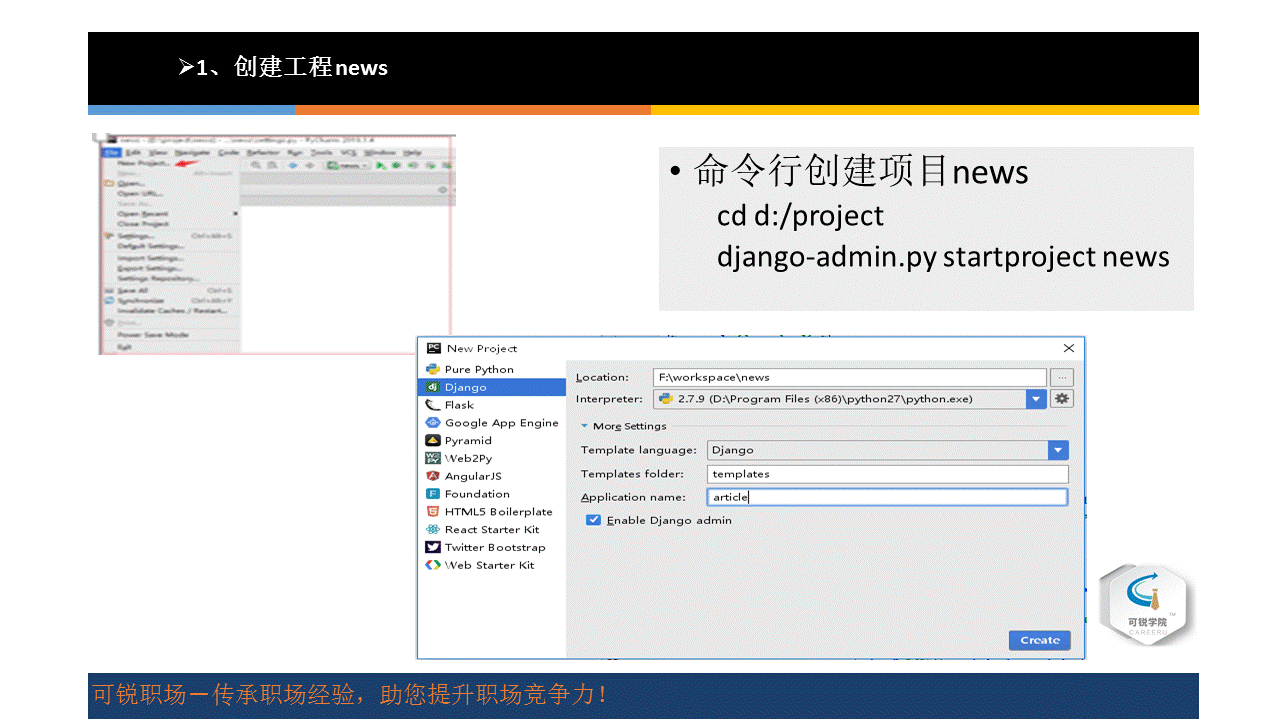Choose Power Save Mode in File menu
1280x720 pixels.
(170, 335)
